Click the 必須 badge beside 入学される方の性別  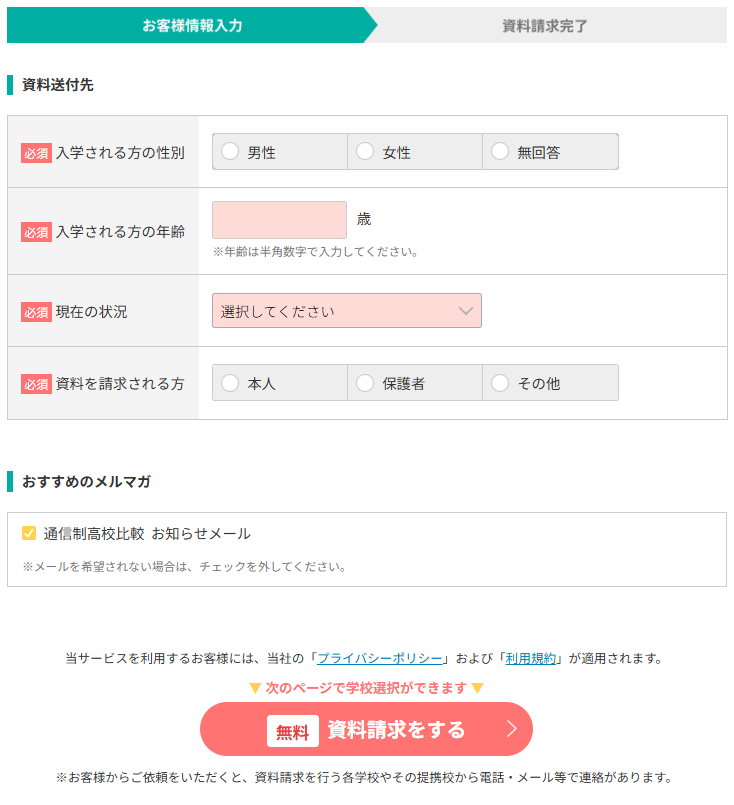[x=36, y=153]
